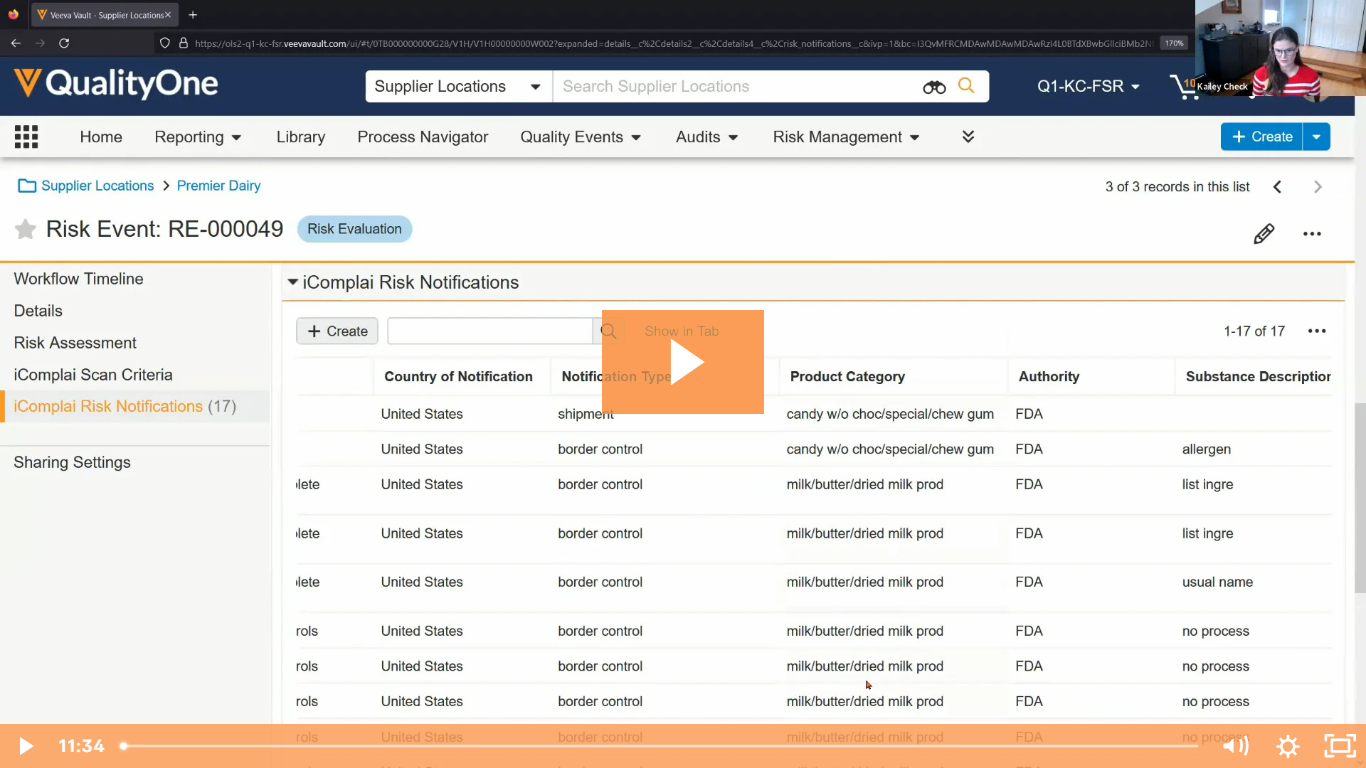Open the Quality Events menu
The image size is (1366, 768).
click(x=580, y=137)
